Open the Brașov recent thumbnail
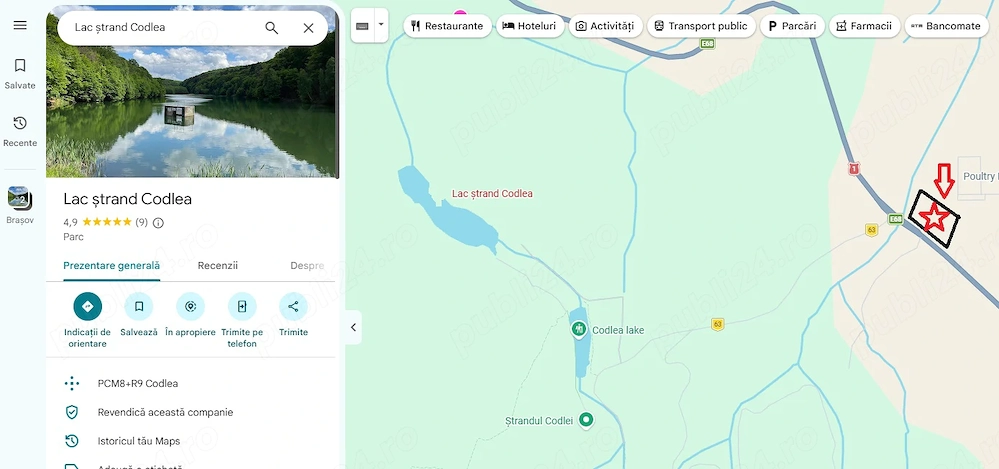999x469 pixels. (20, 205)
